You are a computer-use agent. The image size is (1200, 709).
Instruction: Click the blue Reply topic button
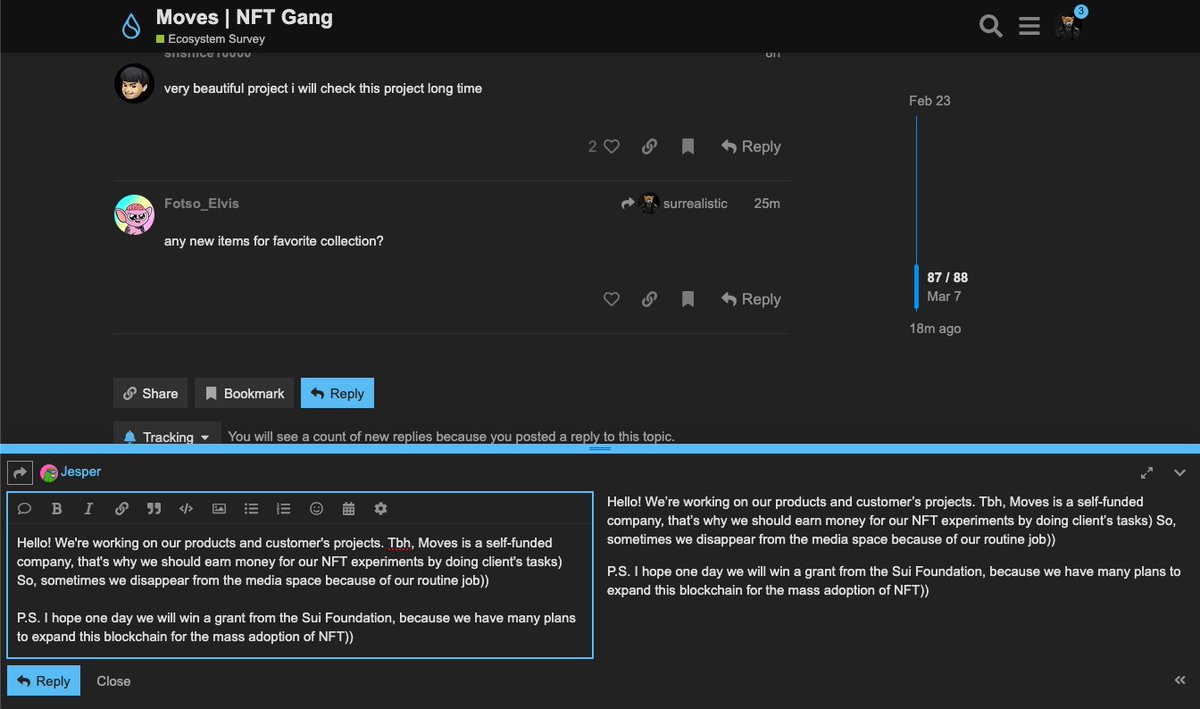[337, 393]
